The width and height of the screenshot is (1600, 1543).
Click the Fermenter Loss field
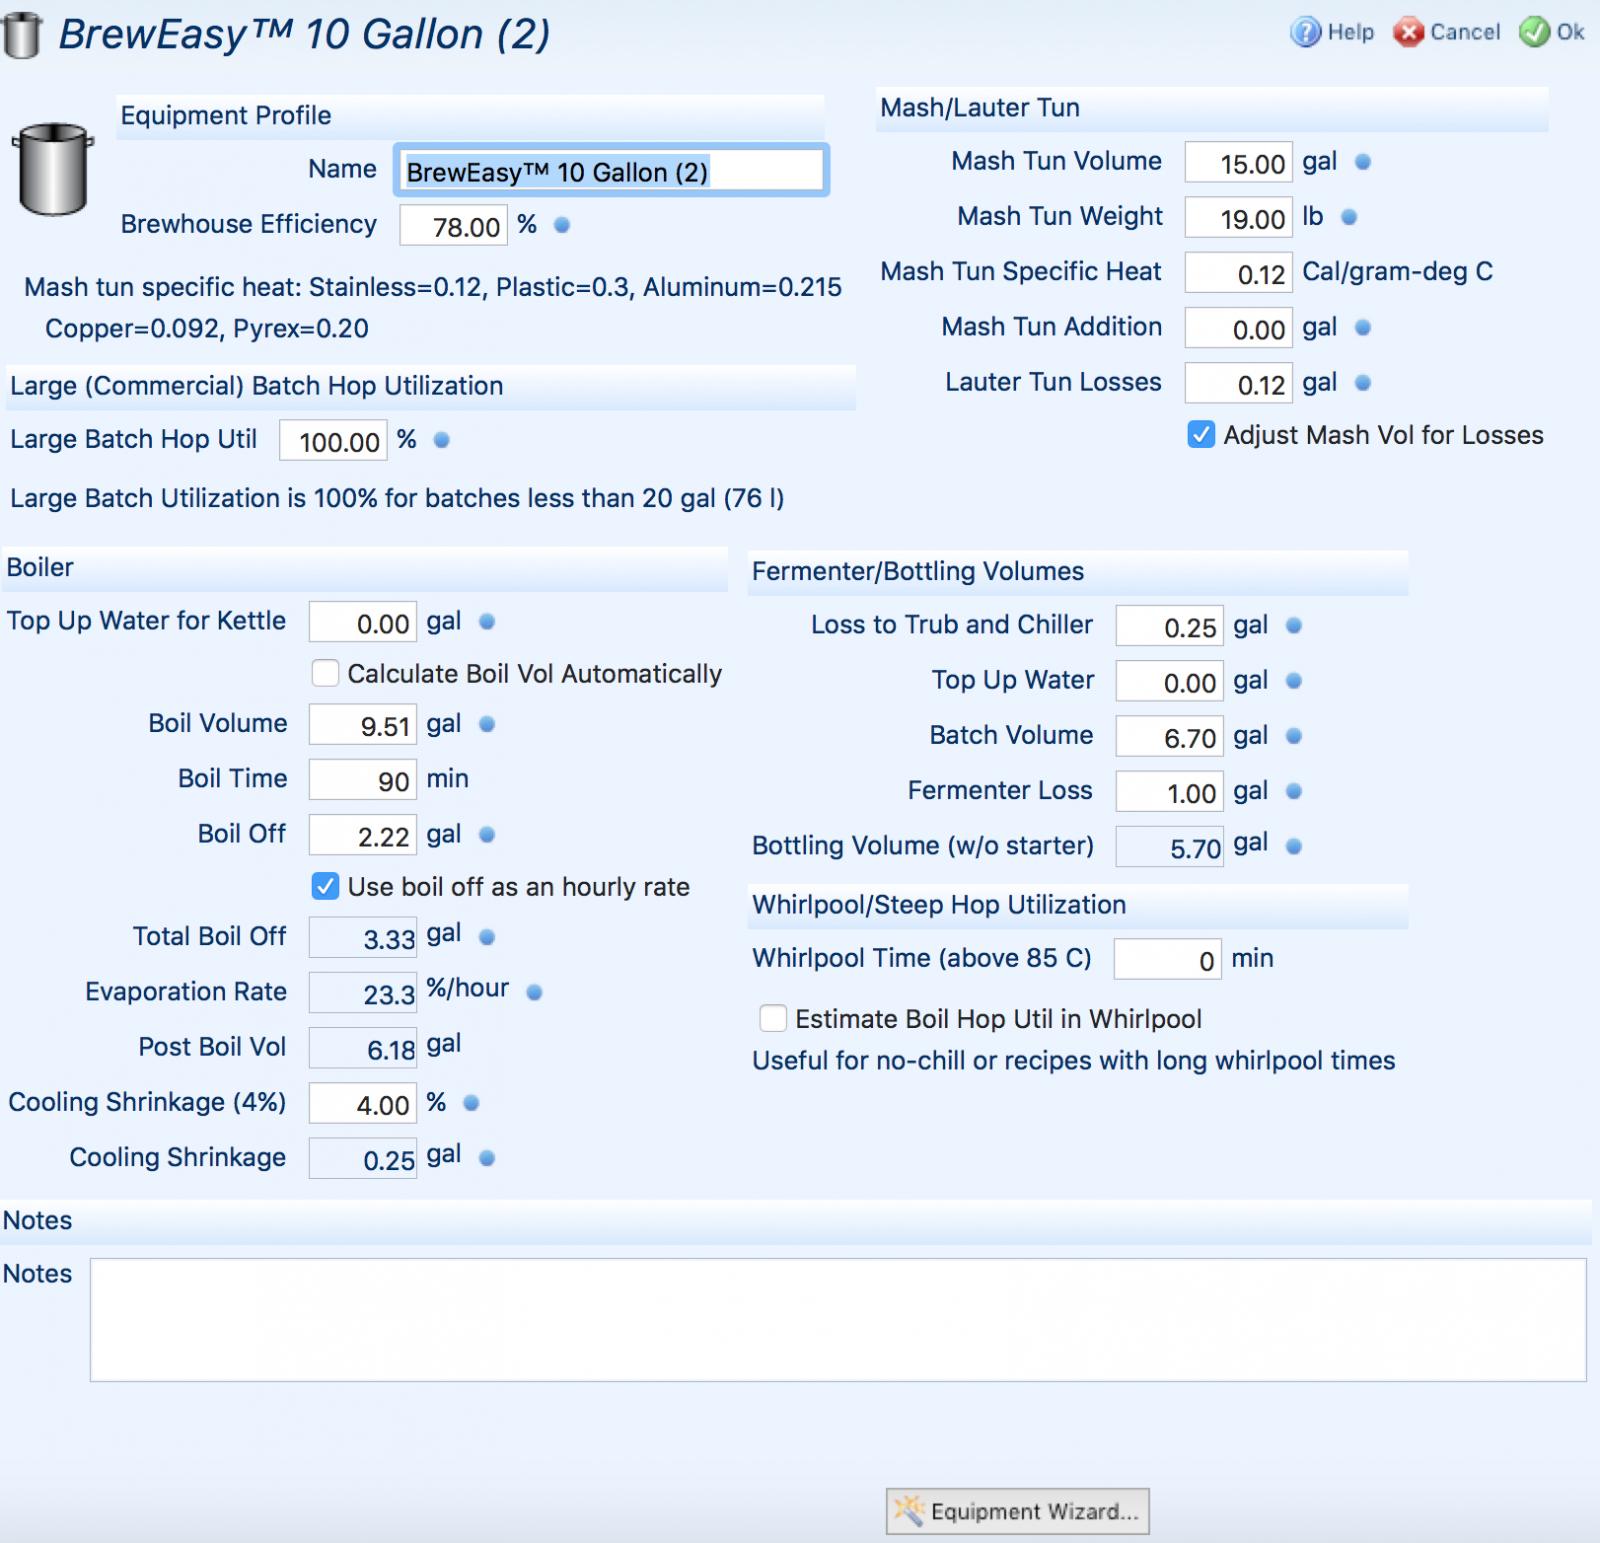tap(1170, 791)
